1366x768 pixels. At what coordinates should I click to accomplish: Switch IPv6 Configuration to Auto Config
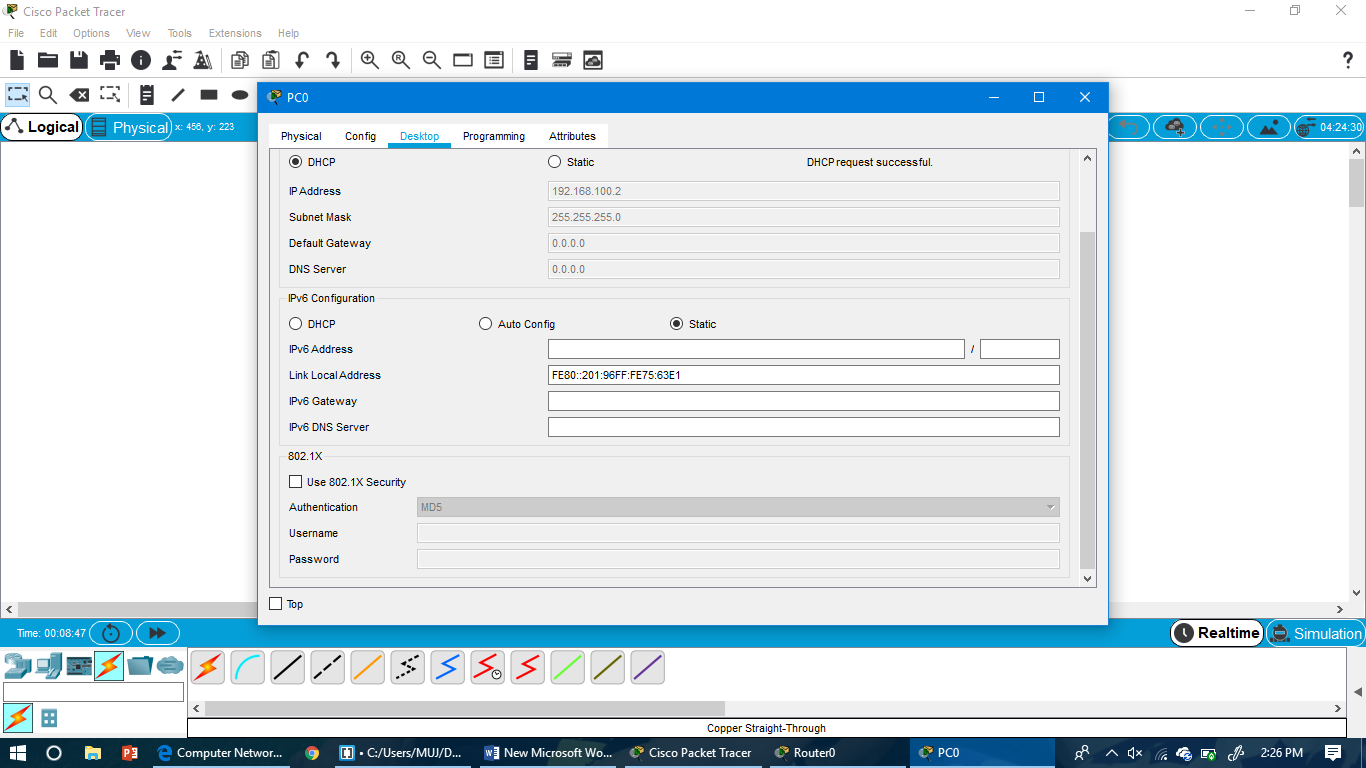pyautogui.click(x=486, y=323)
